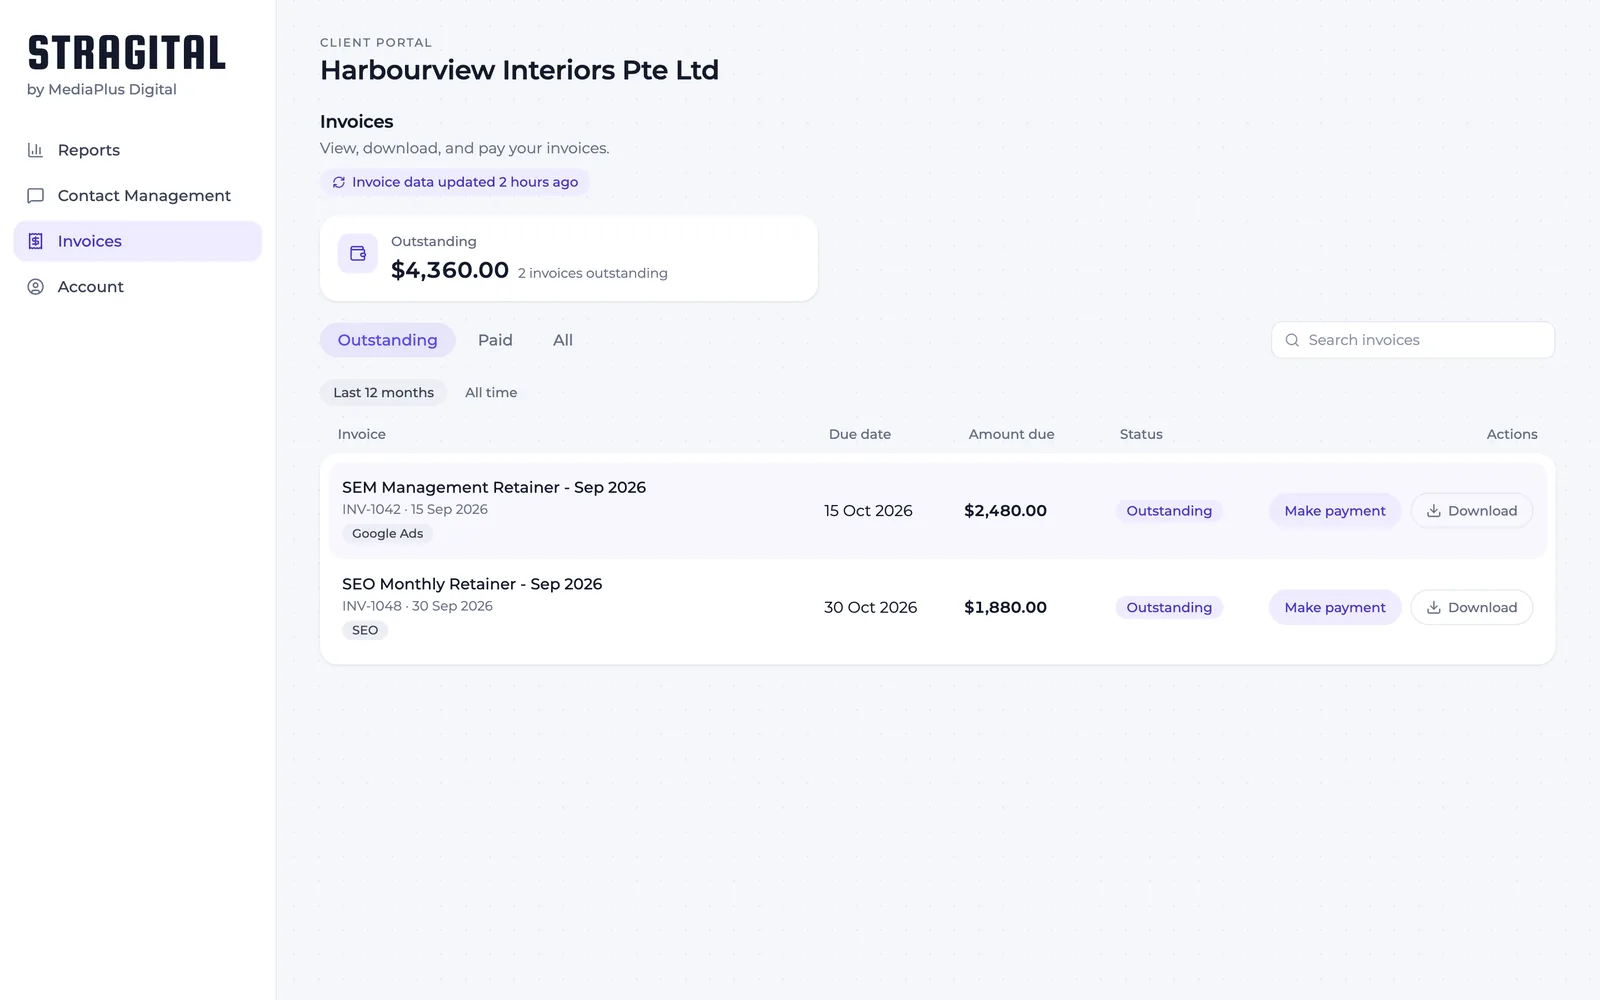The width and height of the screenshot is (1600, 1000).
Task: Click the STRAGITAL logo
Action: (x=127, y=53)
